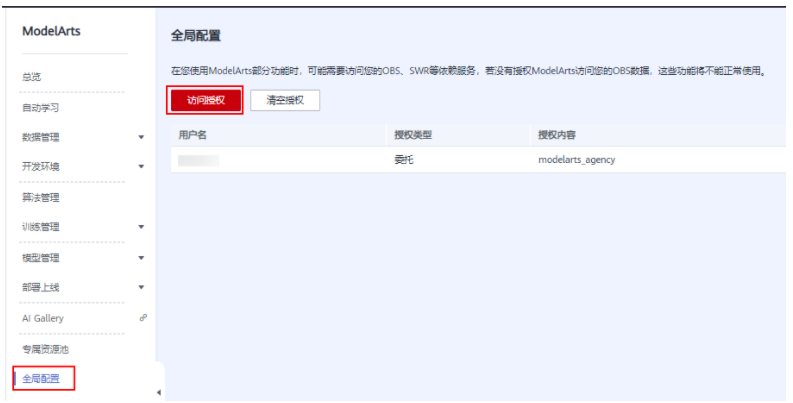
Task: Click 模型管理 menu label
Action: point(40,258)
